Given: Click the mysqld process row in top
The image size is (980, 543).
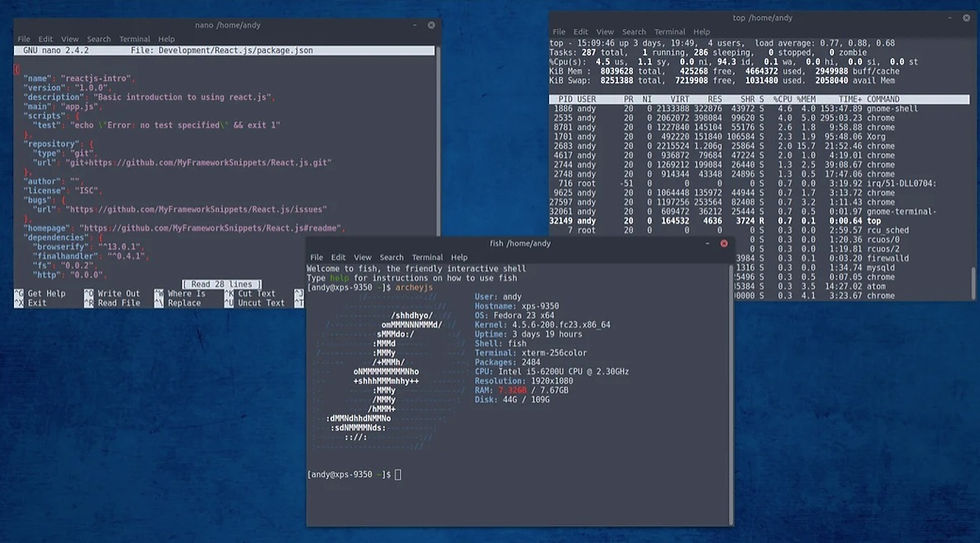Looking at the screenshot, I should (x=852, y=267).
